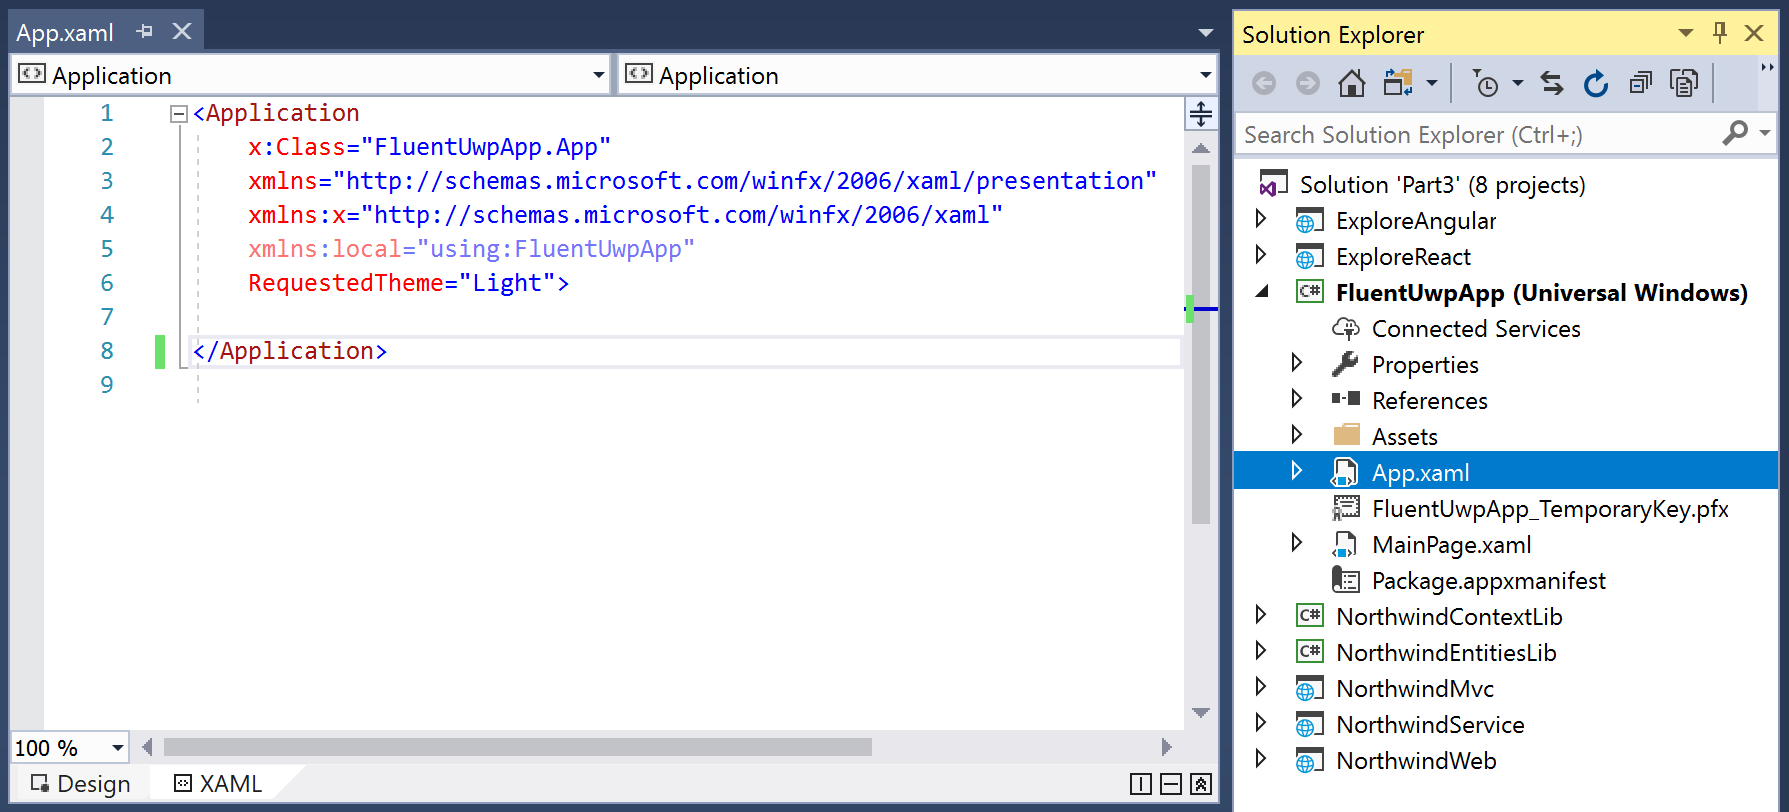Open the Switch Views dropdown arrow
1789x812 pixels.
coord(1432,83)
